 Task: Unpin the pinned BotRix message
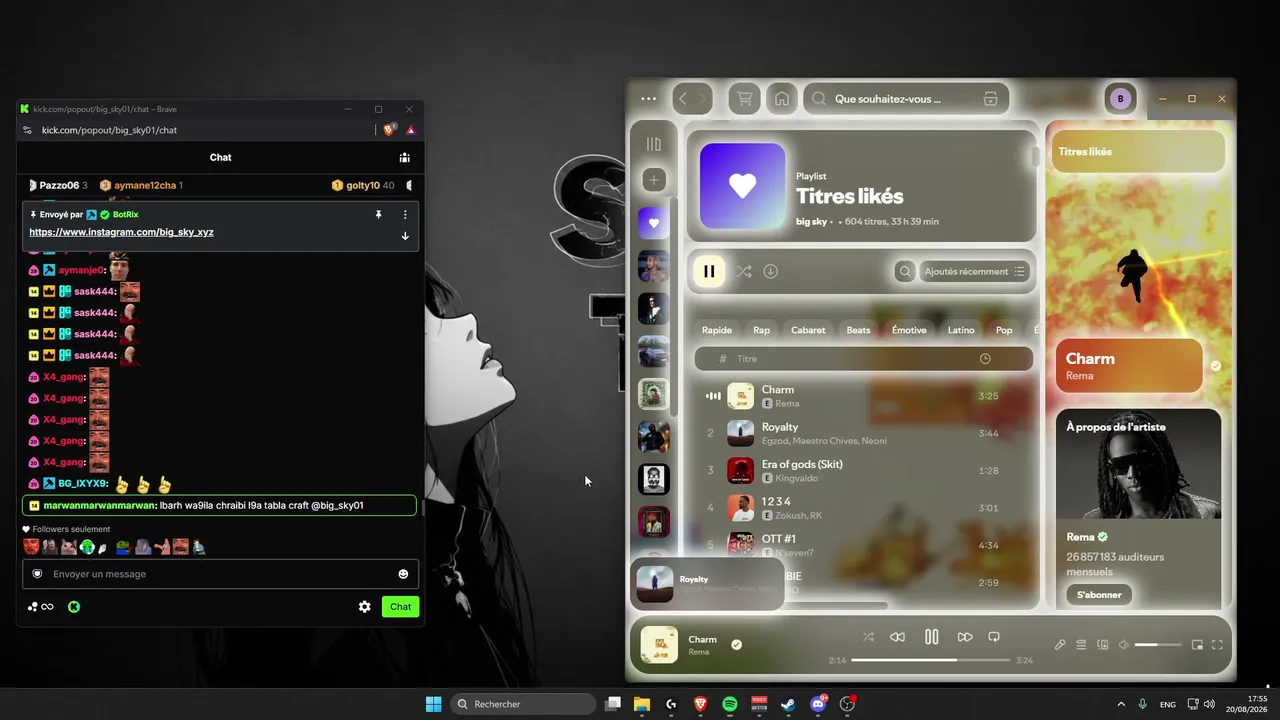pyautogui.click(x=378, y=215)
